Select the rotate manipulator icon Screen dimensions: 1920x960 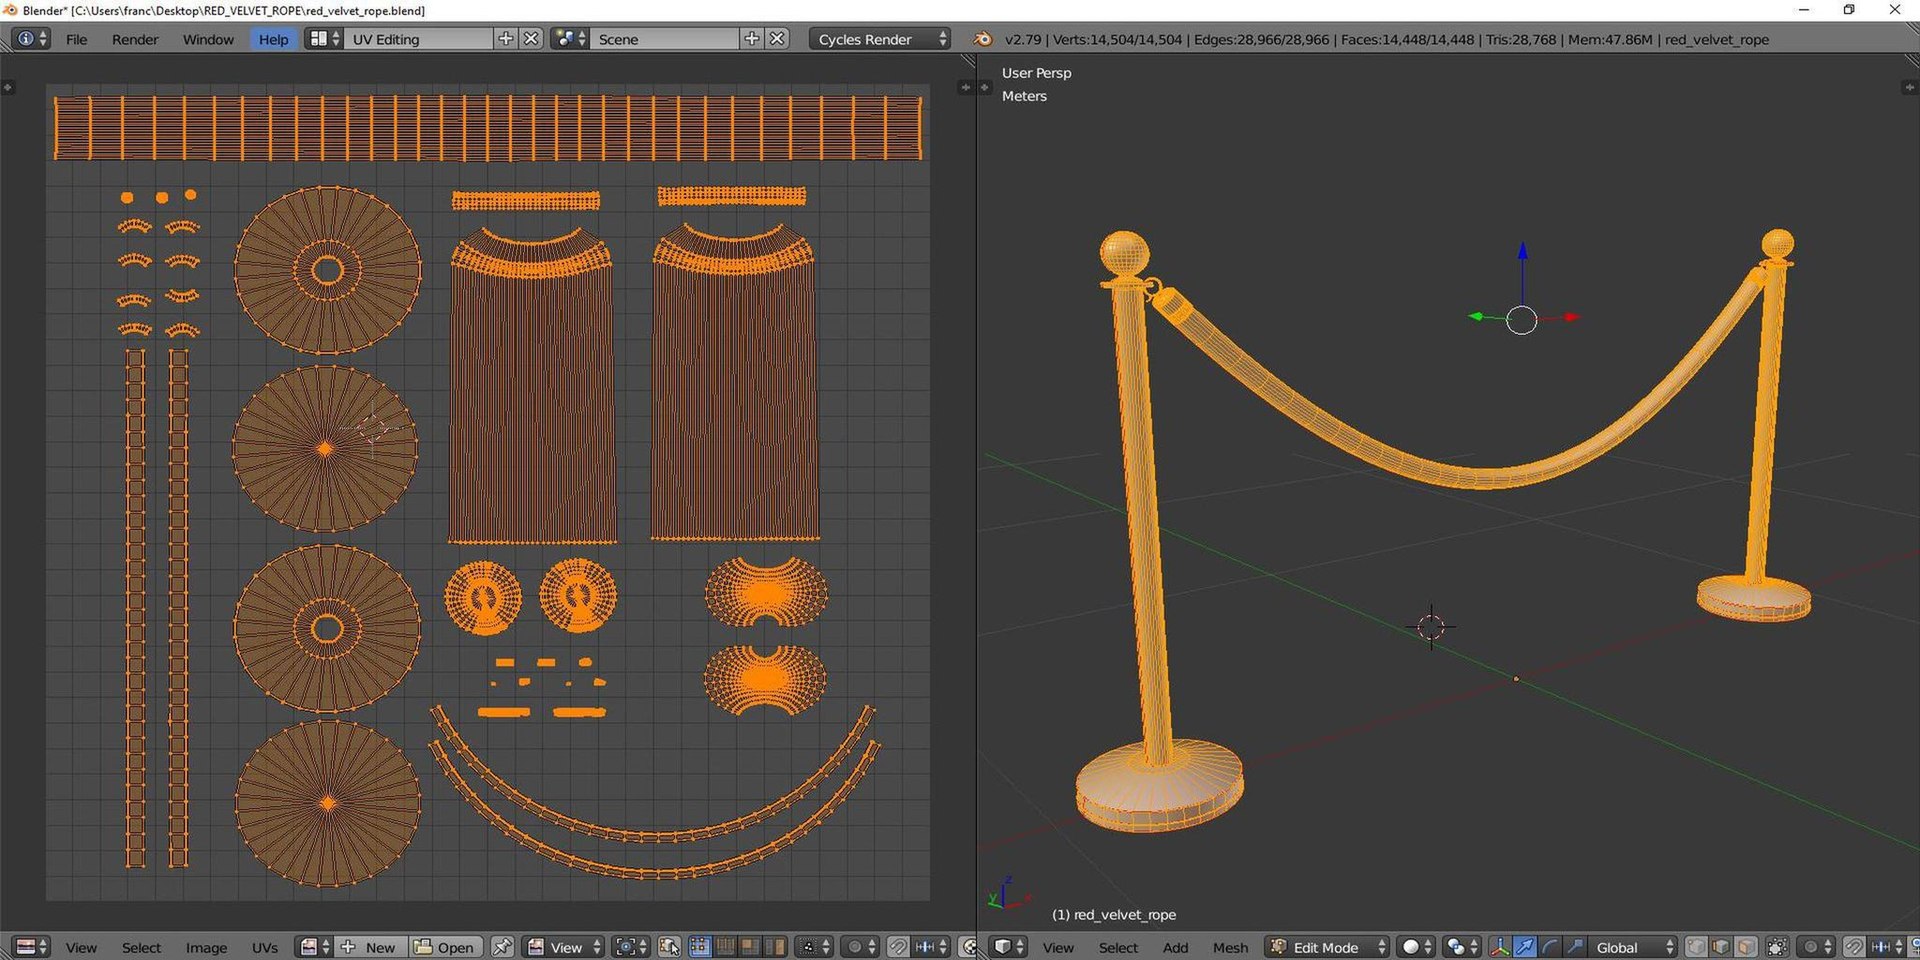pos(1550,947)
